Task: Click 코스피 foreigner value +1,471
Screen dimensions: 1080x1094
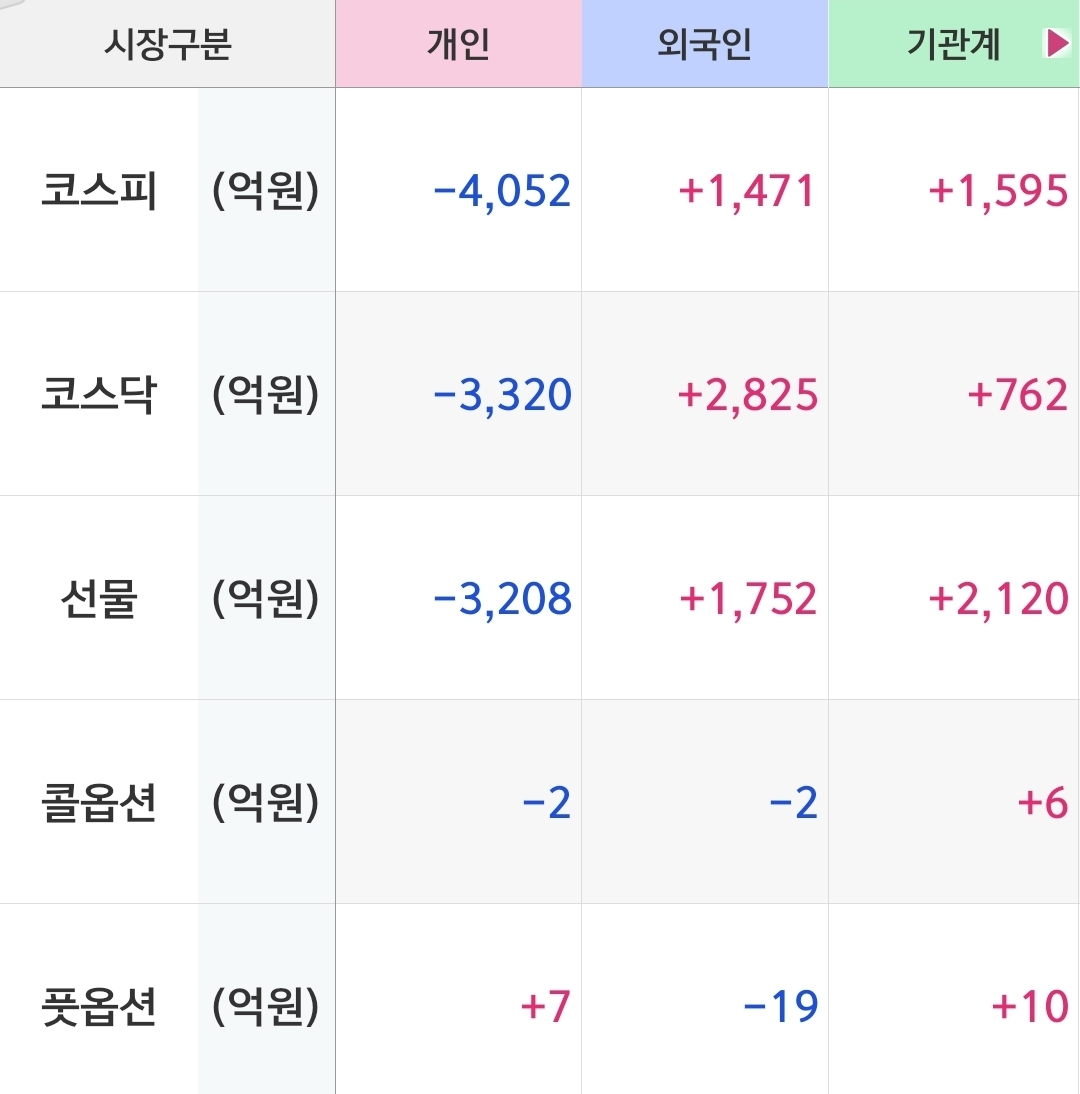Action: pos(747,190)
